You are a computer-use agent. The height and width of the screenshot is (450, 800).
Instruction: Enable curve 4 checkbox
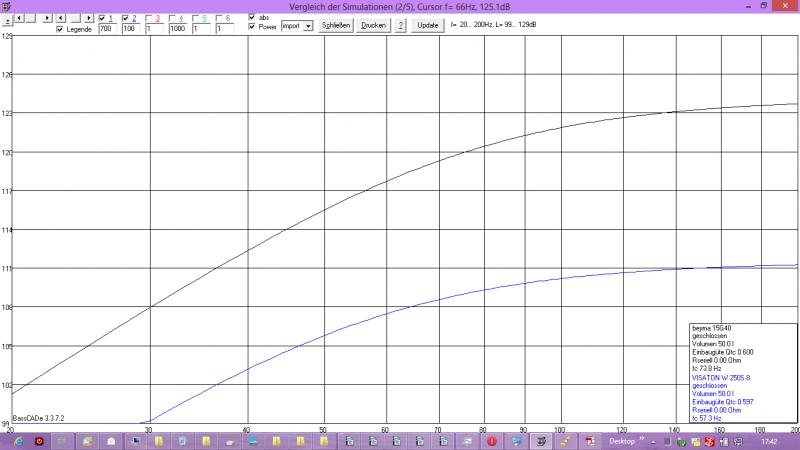point(172,18)
